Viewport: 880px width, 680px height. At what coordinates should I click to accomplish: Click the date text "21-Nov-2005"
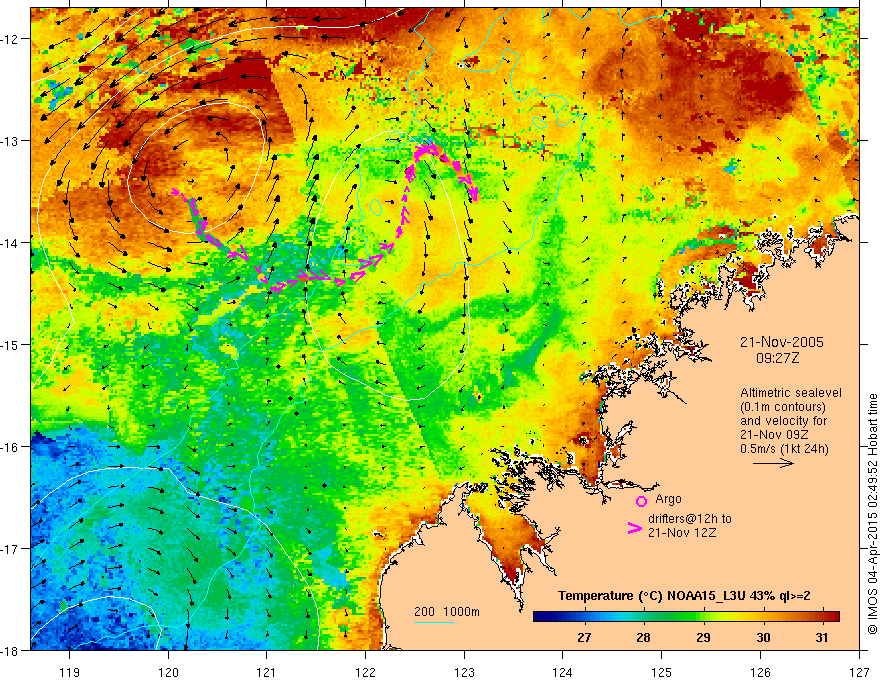coord(782,342)
